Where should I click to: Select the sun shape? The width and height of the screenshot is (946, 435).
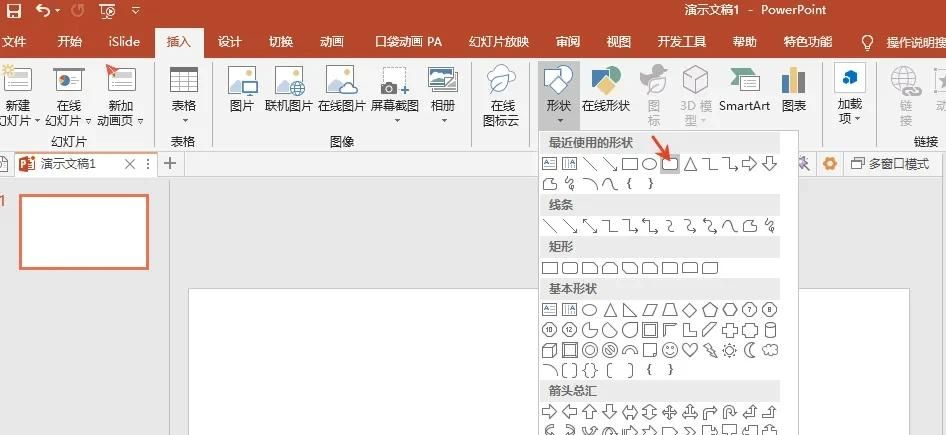tap(729, 350)
